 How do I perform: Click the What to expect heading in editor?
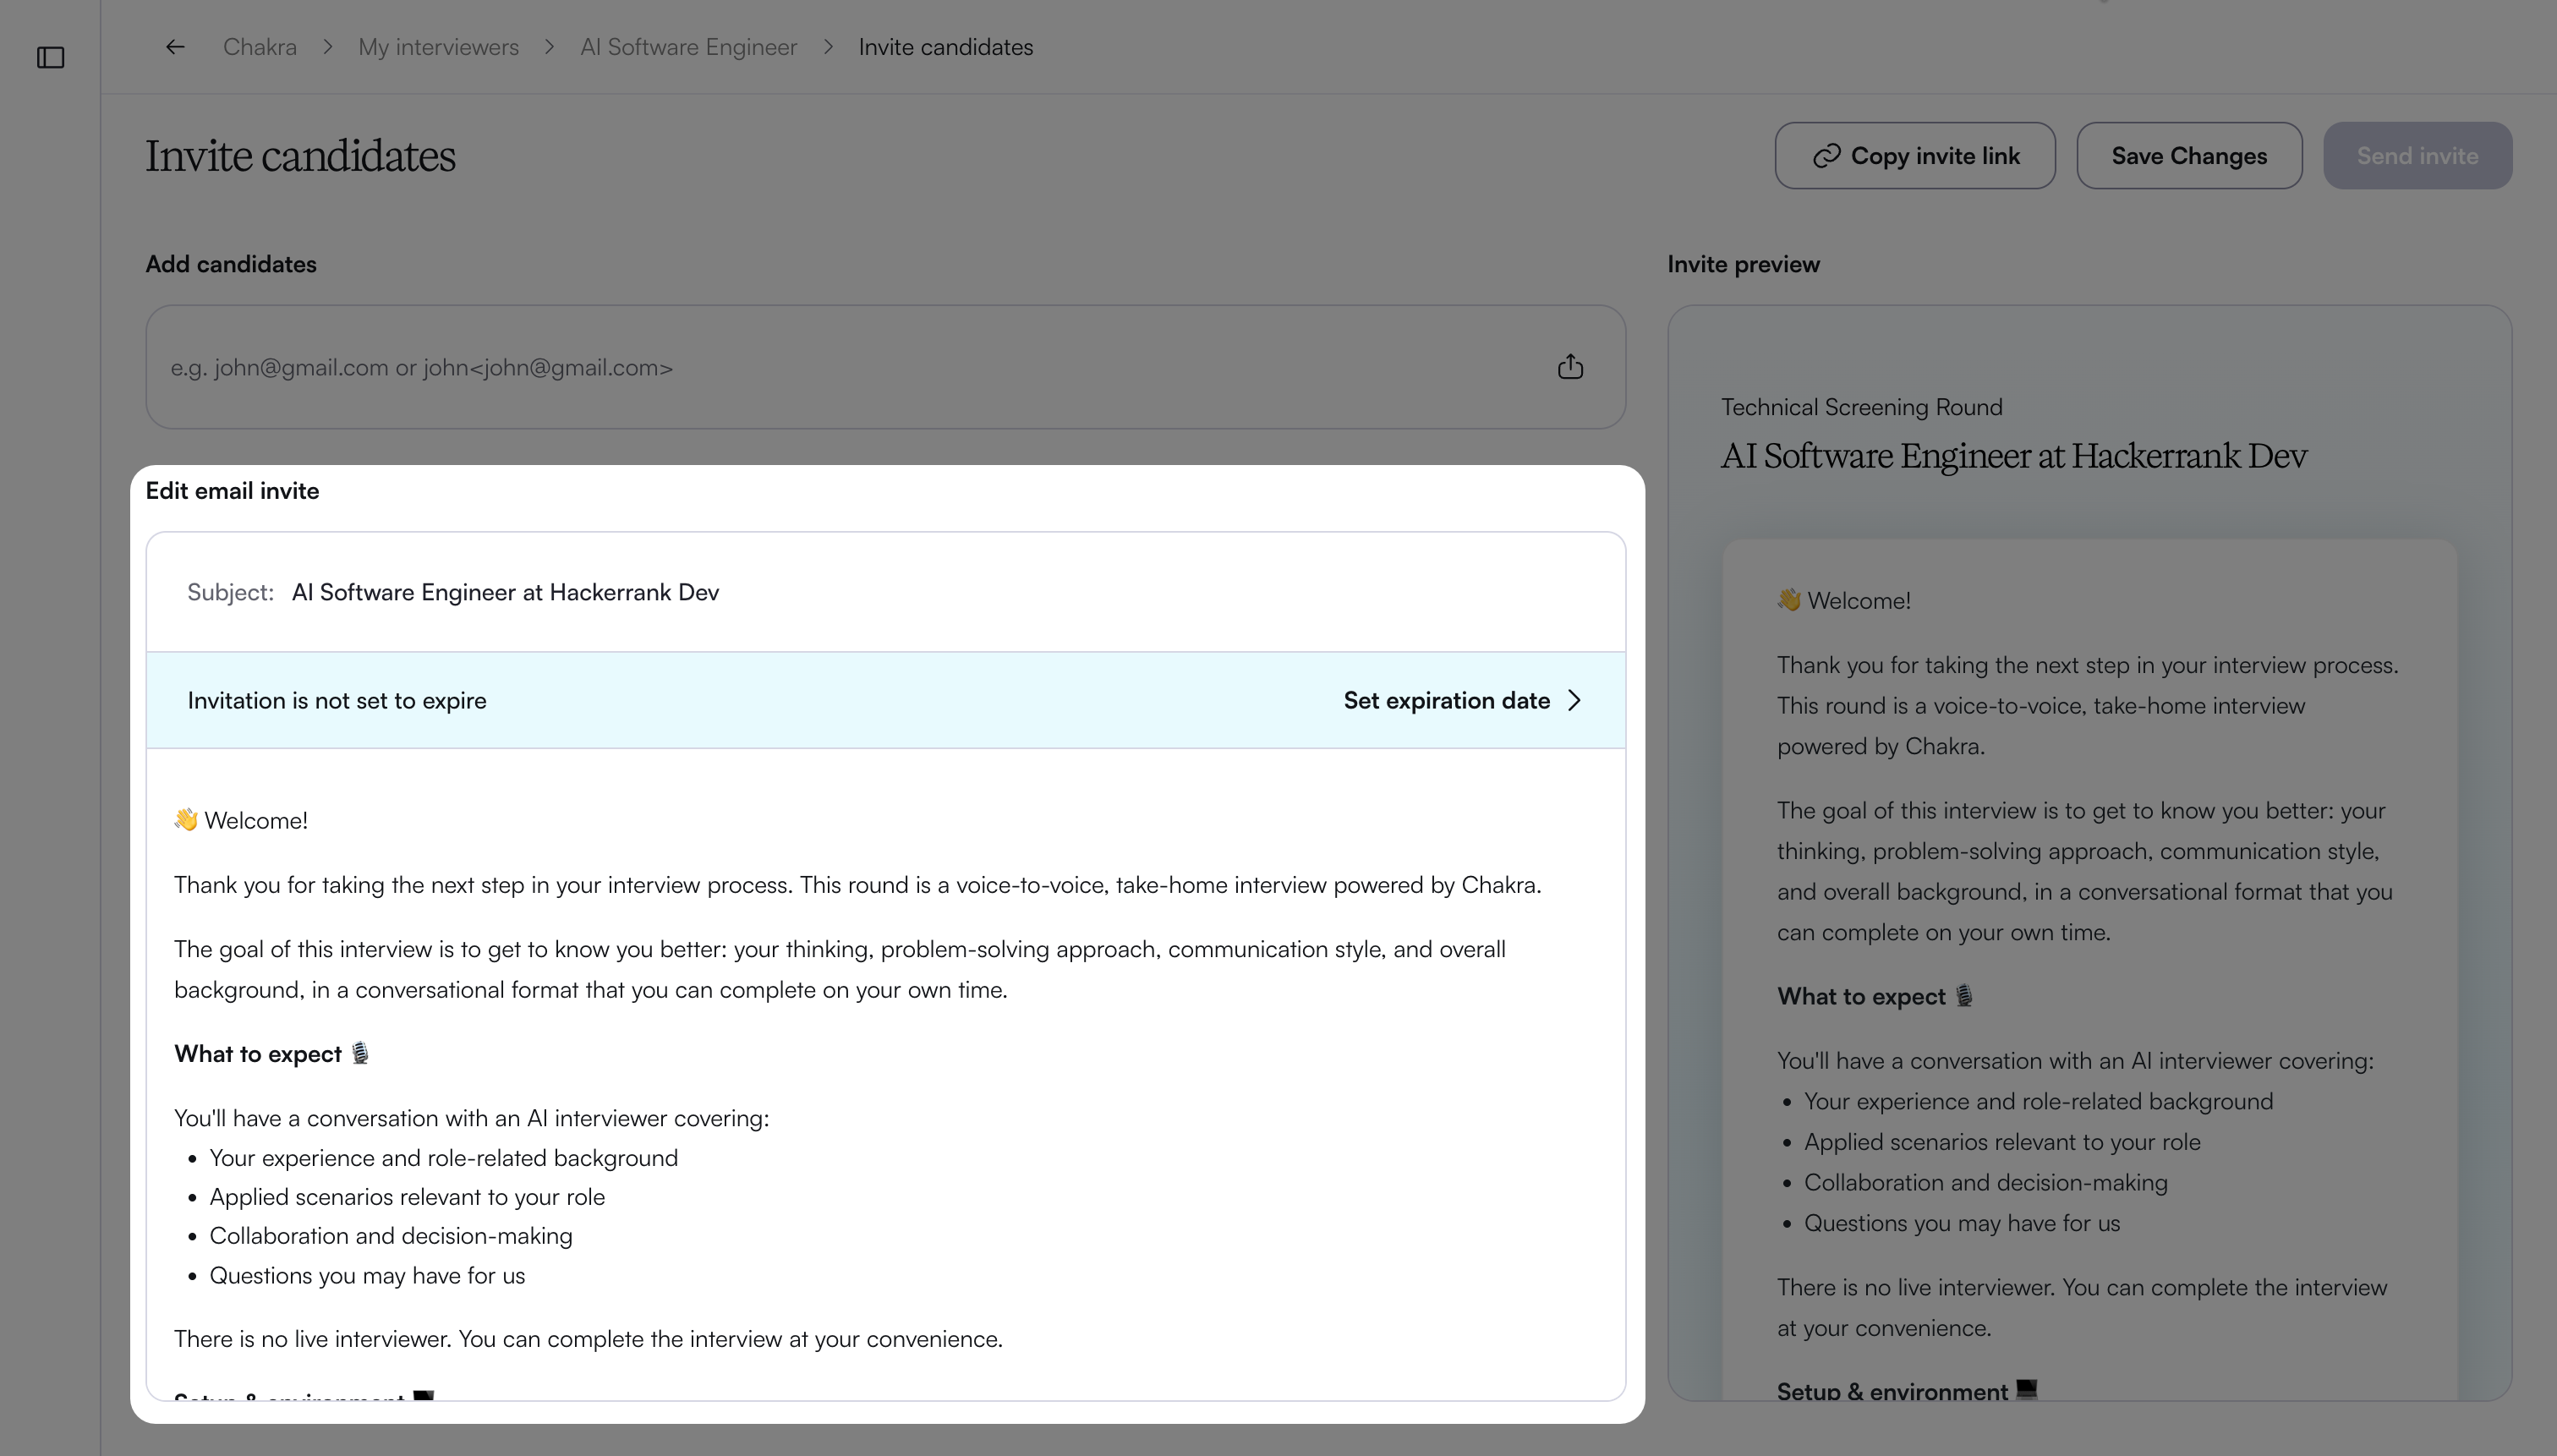tap(272, 1053)
